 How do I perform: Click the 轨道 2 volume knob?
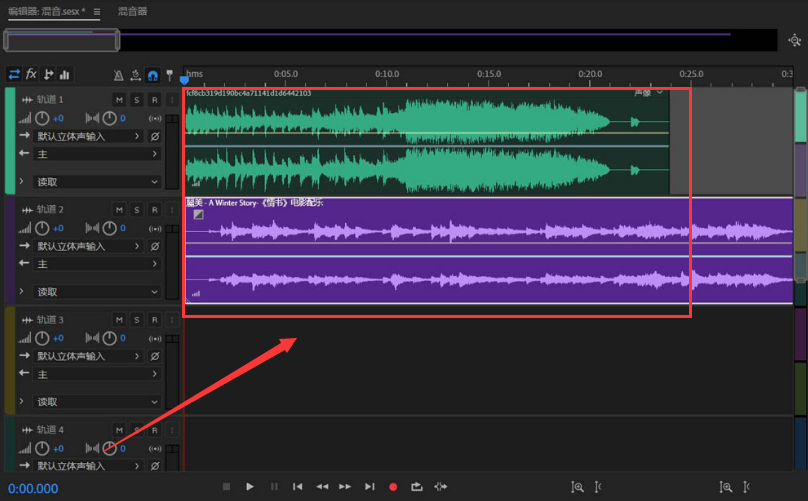coord(42,228)
